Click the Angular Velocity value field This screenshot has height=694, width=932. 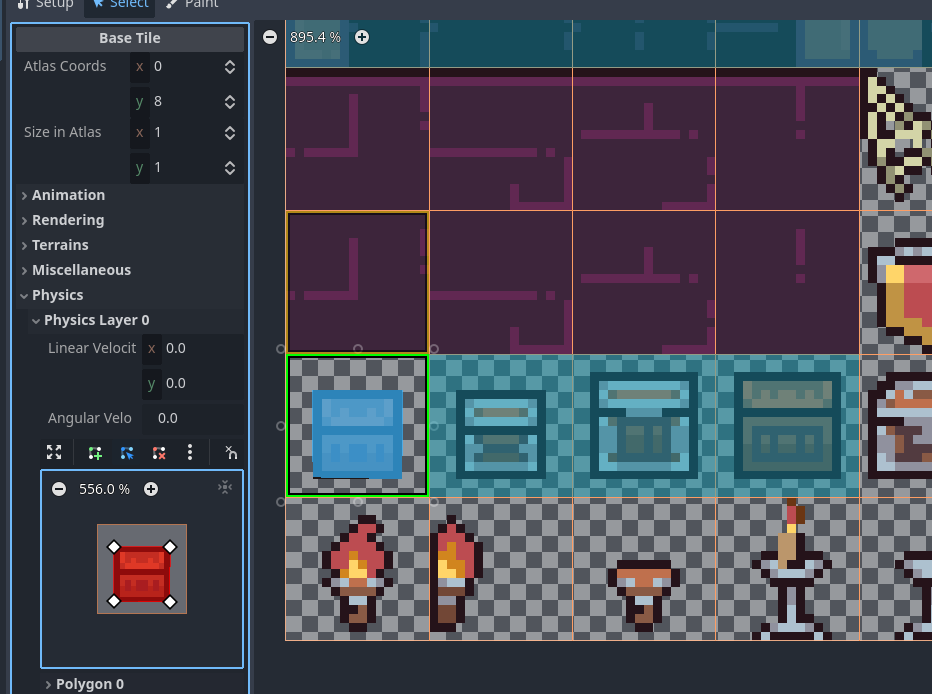pyautogui.click(x=193, y=418)
